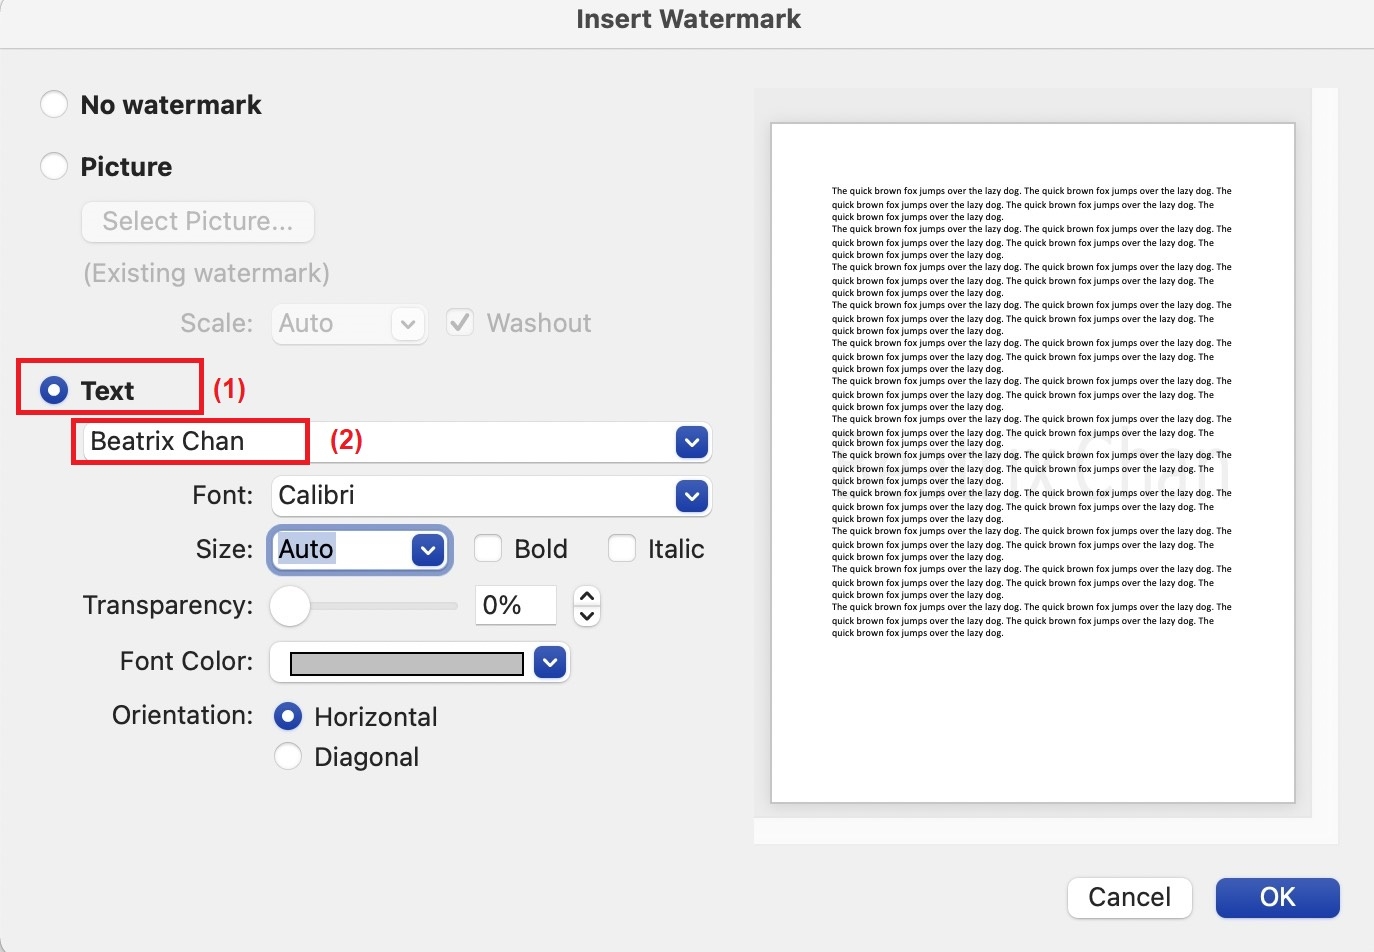The height and width of the screenshot is (952, 1374).
Task: Open the Scale dropdown set to Auto
Action: 408,323
